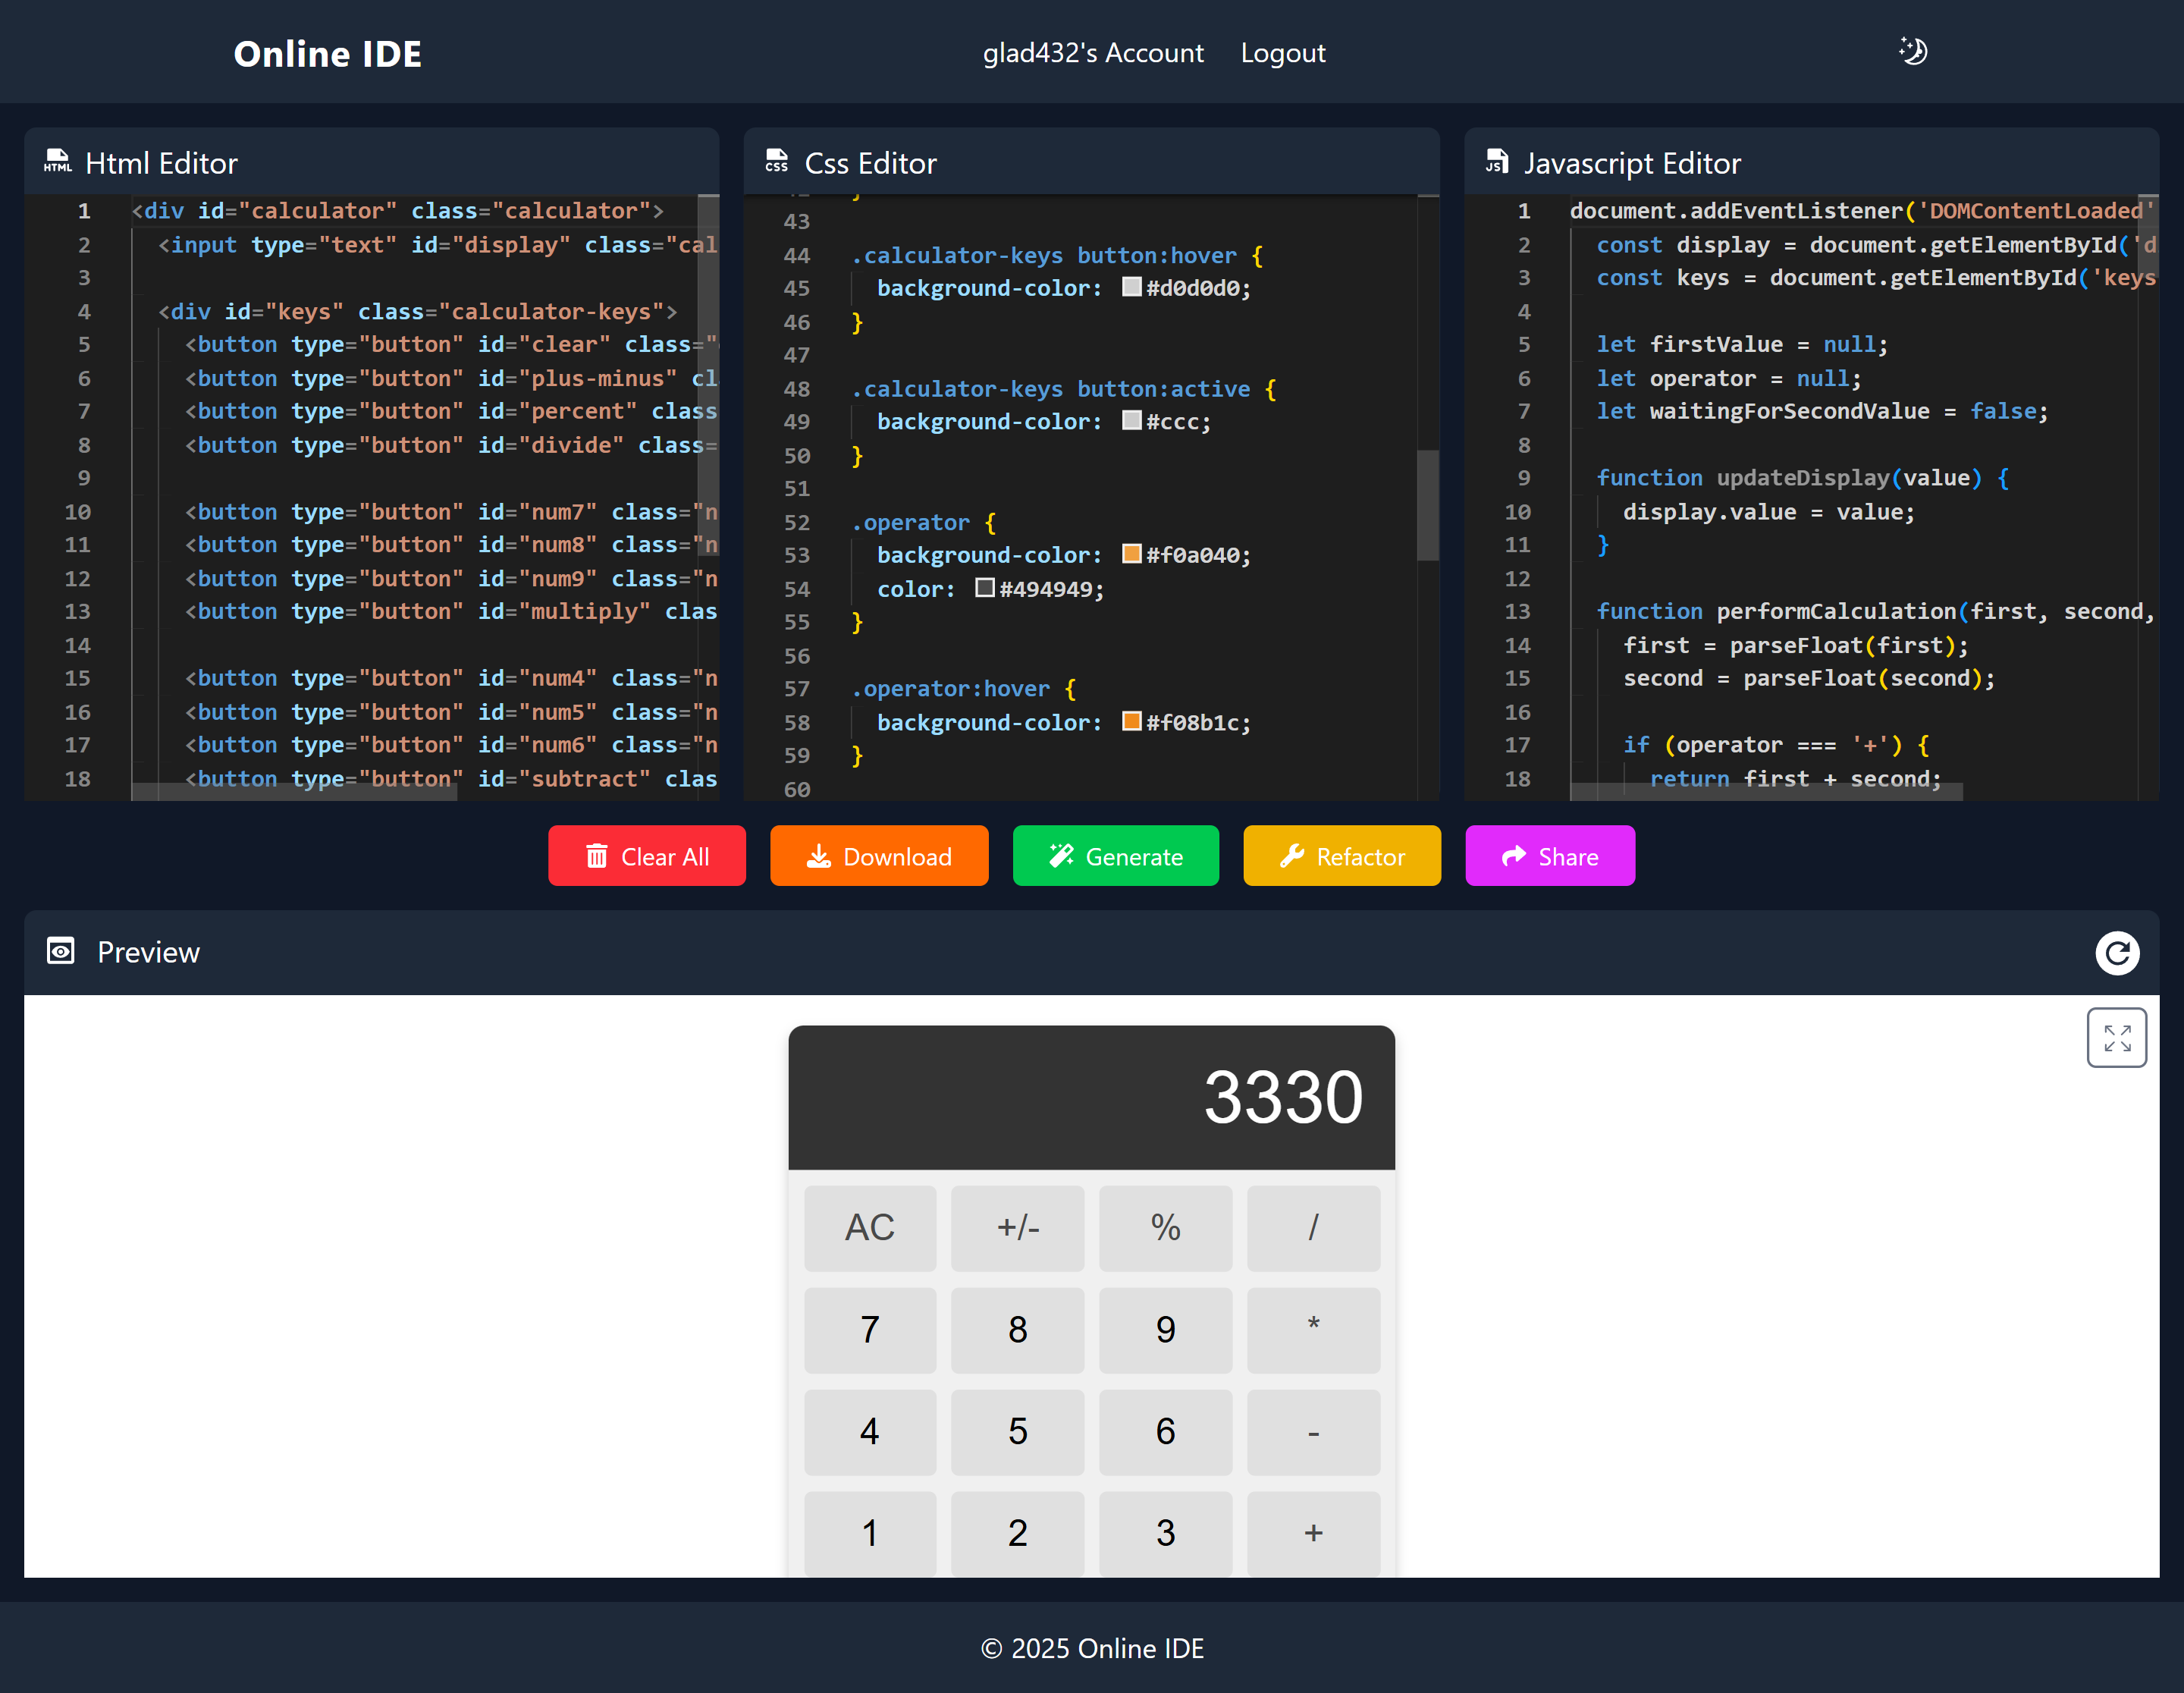Click the Css Editor panel title

point(870,163)
